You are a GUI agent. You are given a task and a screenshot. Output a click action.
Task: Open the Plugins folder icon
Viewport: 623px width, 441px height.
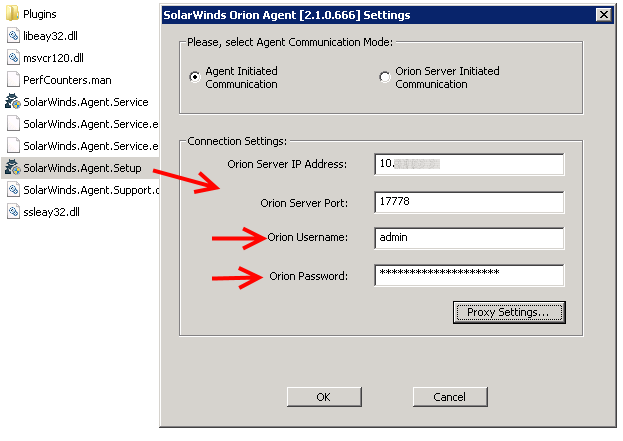12,14
